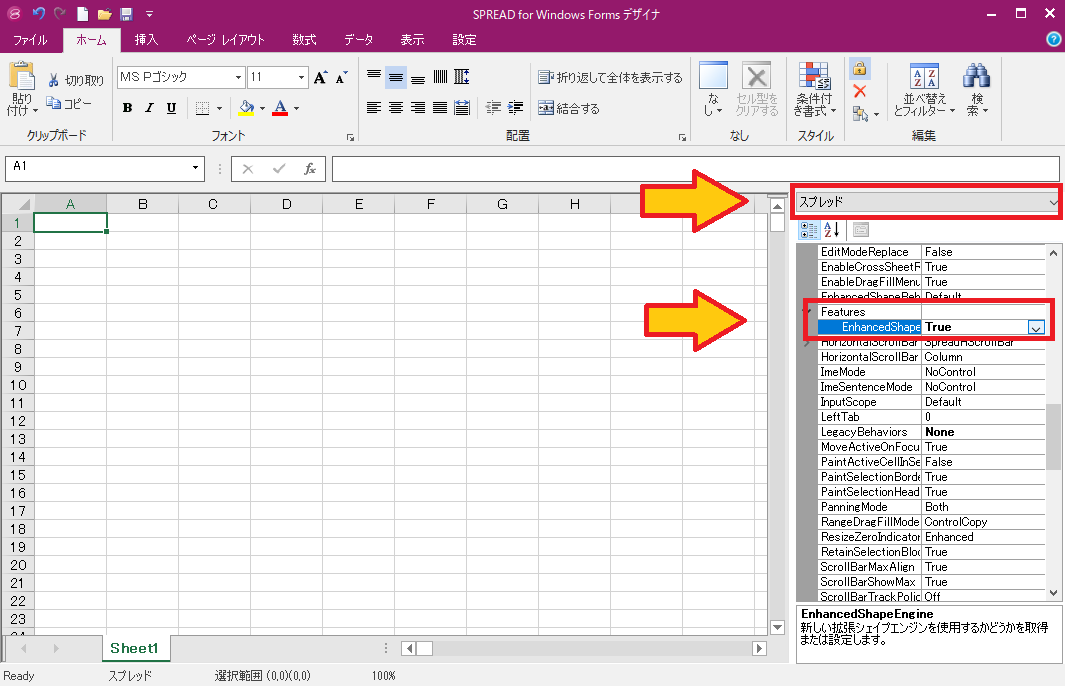This screenshot has width=1065, height=686.
Task: Click the Alphabetical sort icon in property grid
Action: pyautogui.click(x=832, y=230)
